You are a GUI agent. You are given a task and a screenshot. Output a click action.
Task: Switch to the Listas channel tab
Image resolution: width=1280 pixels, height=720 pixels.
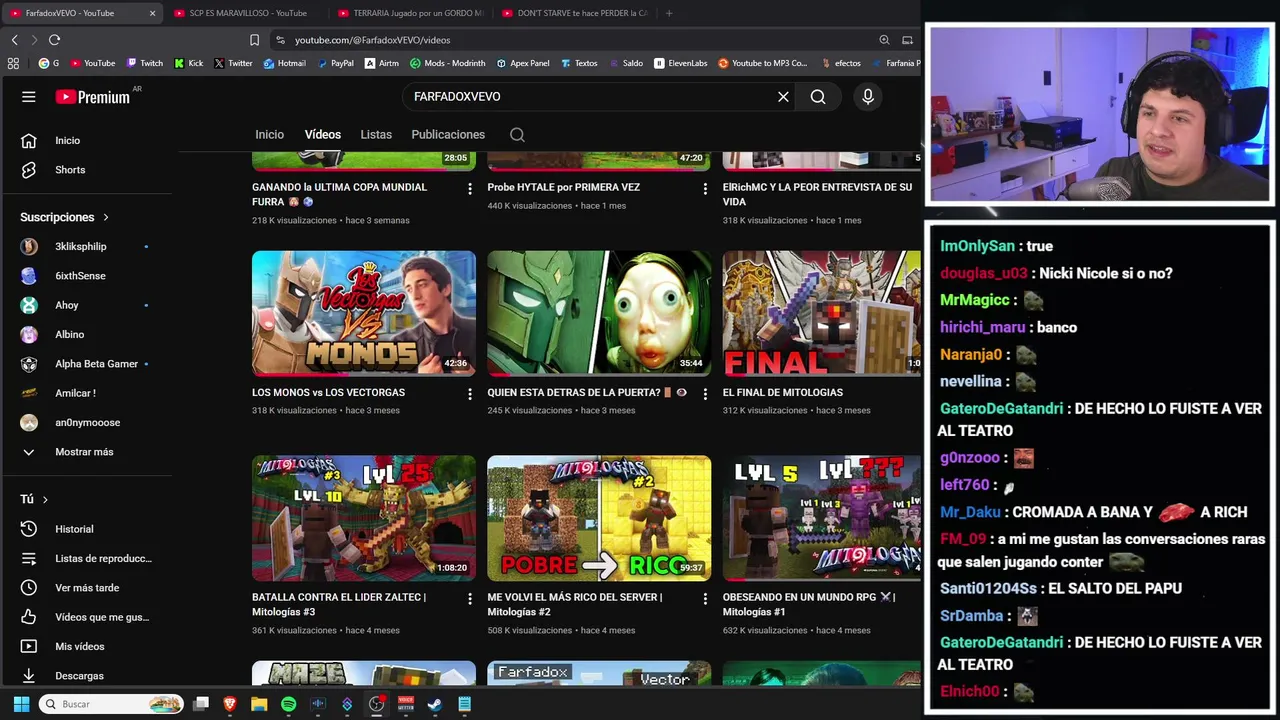[376, 135]
